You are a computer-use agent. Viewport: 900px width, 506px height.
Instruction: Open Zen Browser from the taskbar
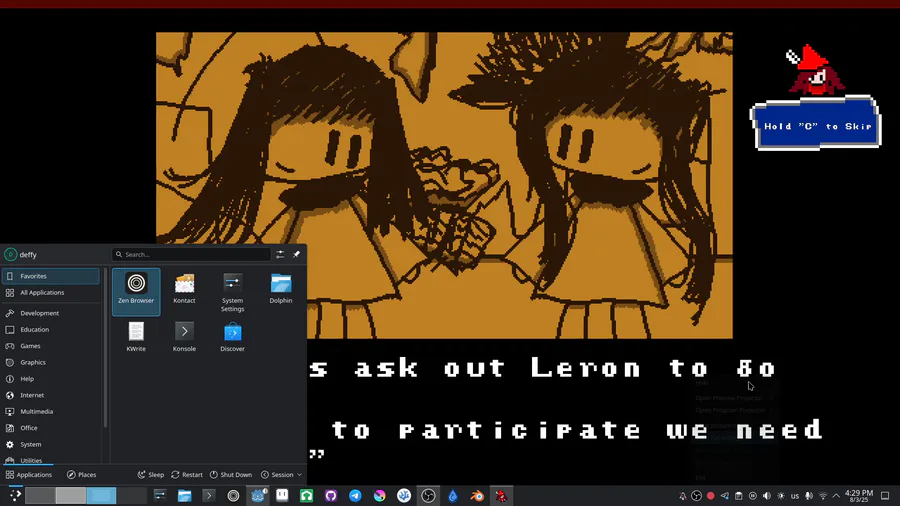coord(233,496)
